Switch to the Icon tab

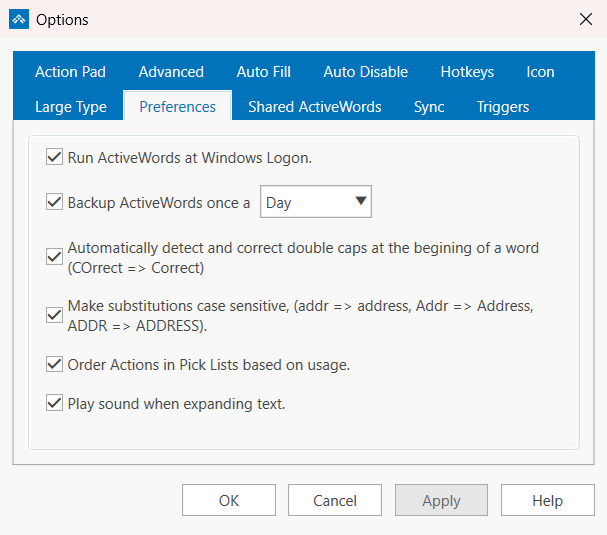pos(540,72)
